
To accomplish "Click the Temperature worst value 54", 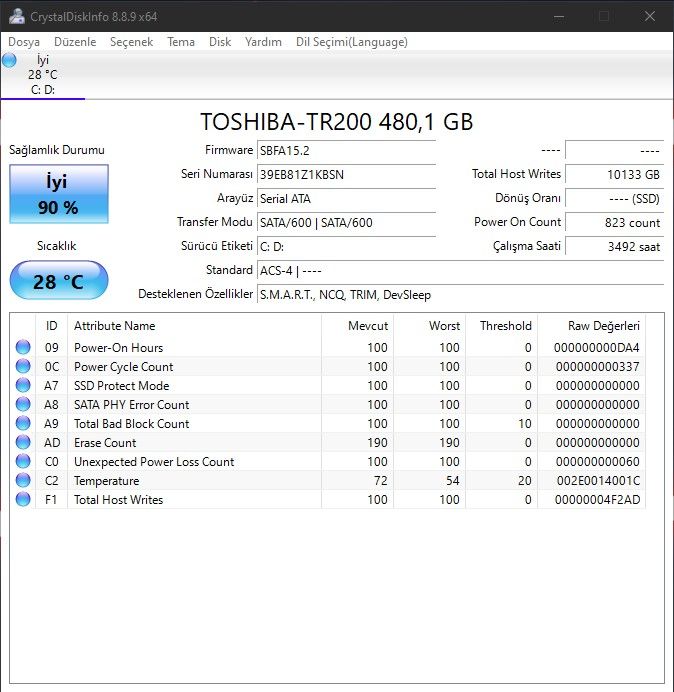I will (452, 481).
